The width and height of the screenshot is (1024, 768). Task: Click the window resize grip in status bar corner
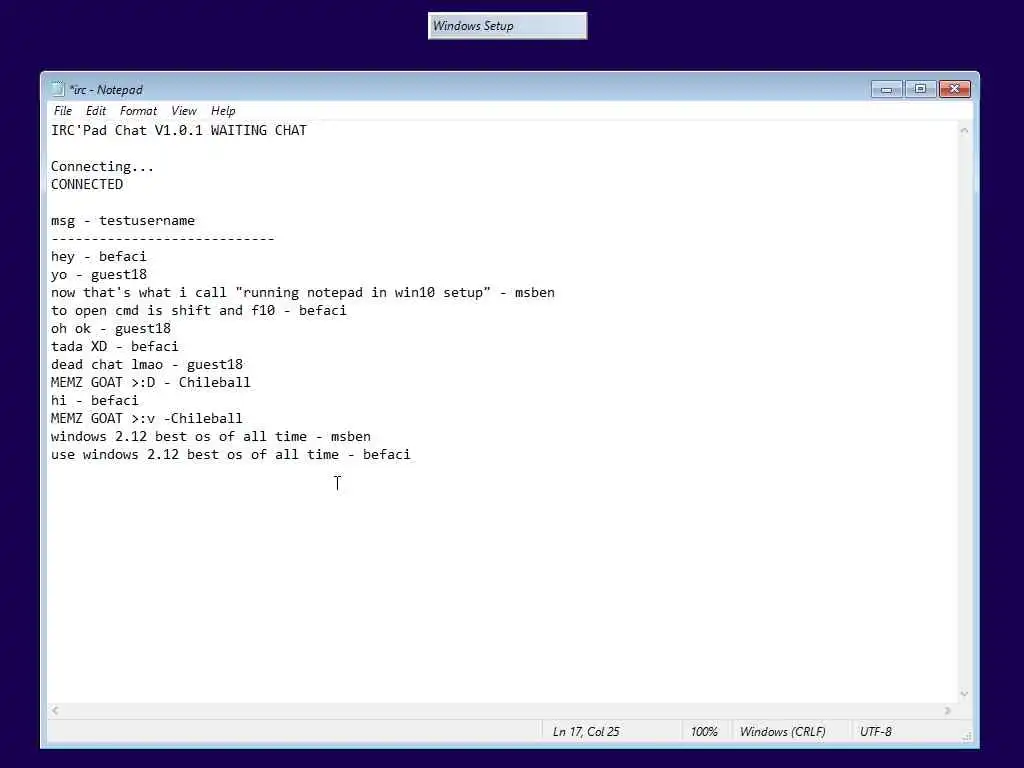pos(967,736)
